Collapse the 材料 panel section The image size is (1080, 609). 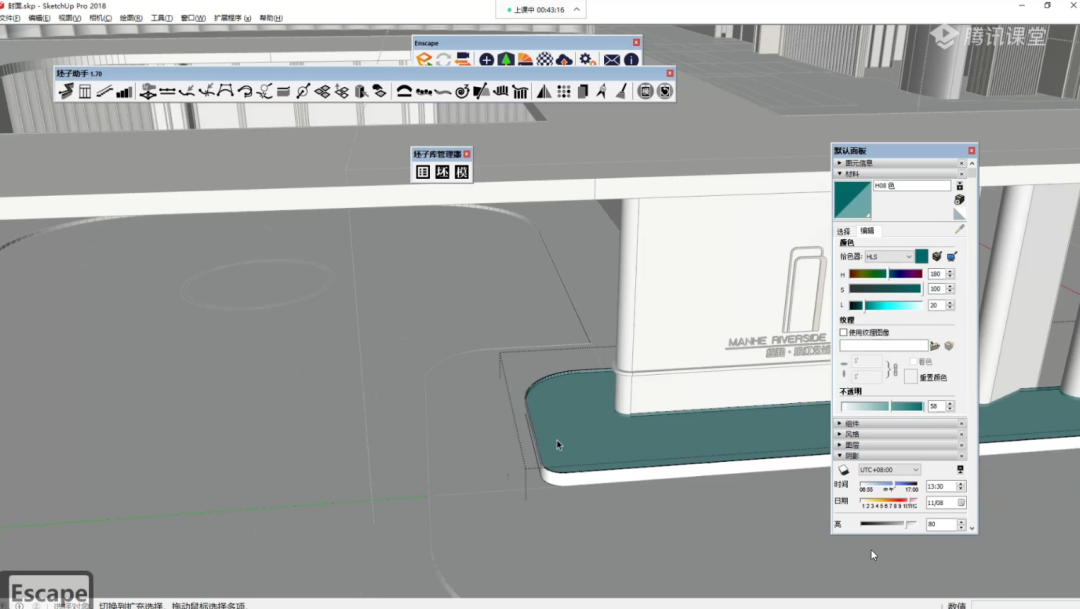tap(898, 174)
